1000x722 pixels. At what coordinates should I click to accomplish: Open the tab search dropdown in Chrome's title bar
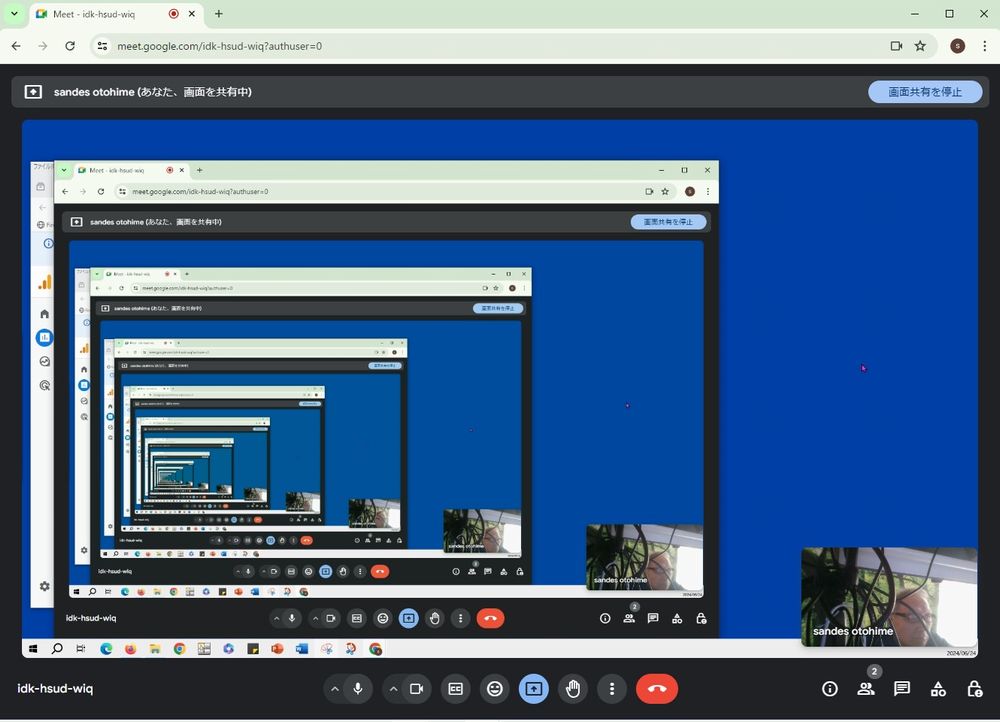tap(14, 14)
